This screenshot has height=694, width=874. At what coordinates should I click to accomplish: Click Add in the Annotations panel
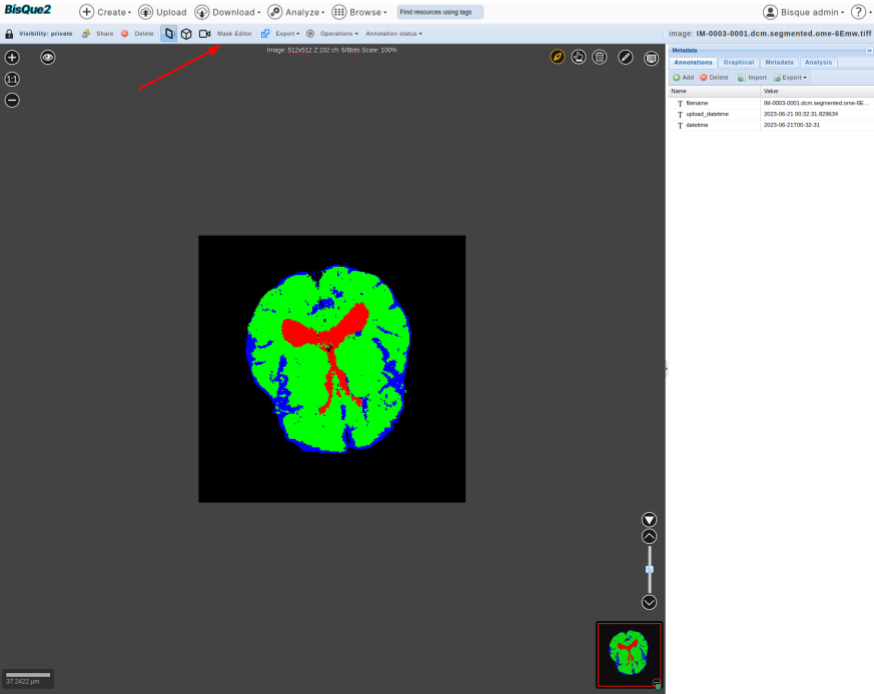tap(683, 77)
